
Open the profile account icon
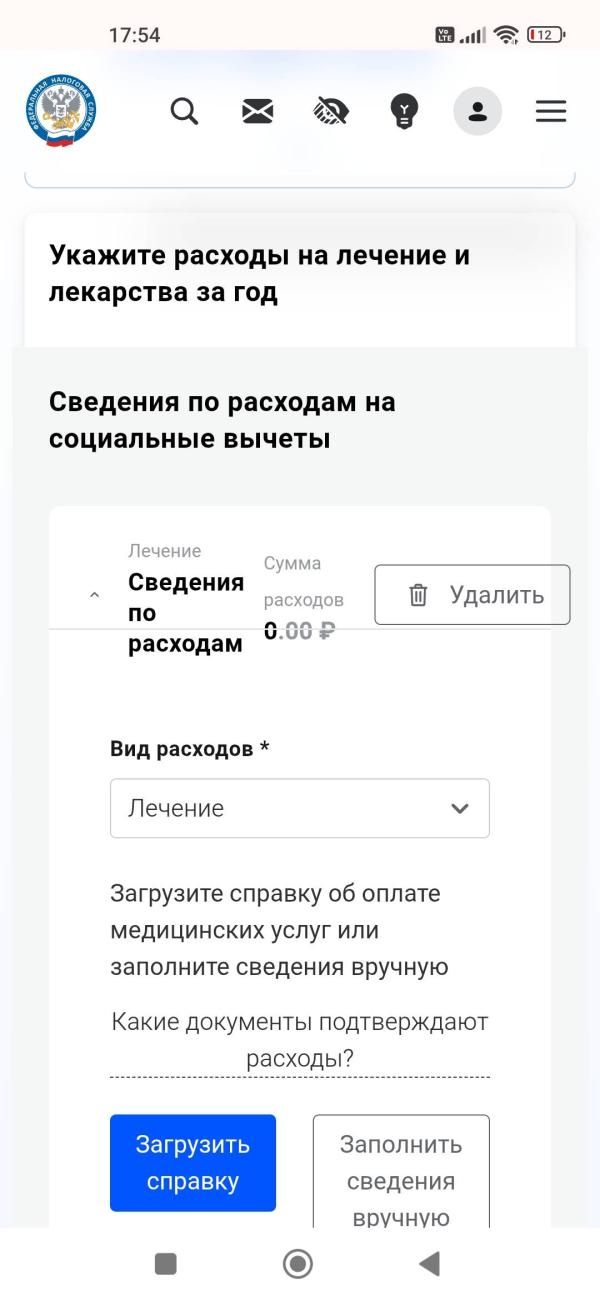click(x=477, y=111)
